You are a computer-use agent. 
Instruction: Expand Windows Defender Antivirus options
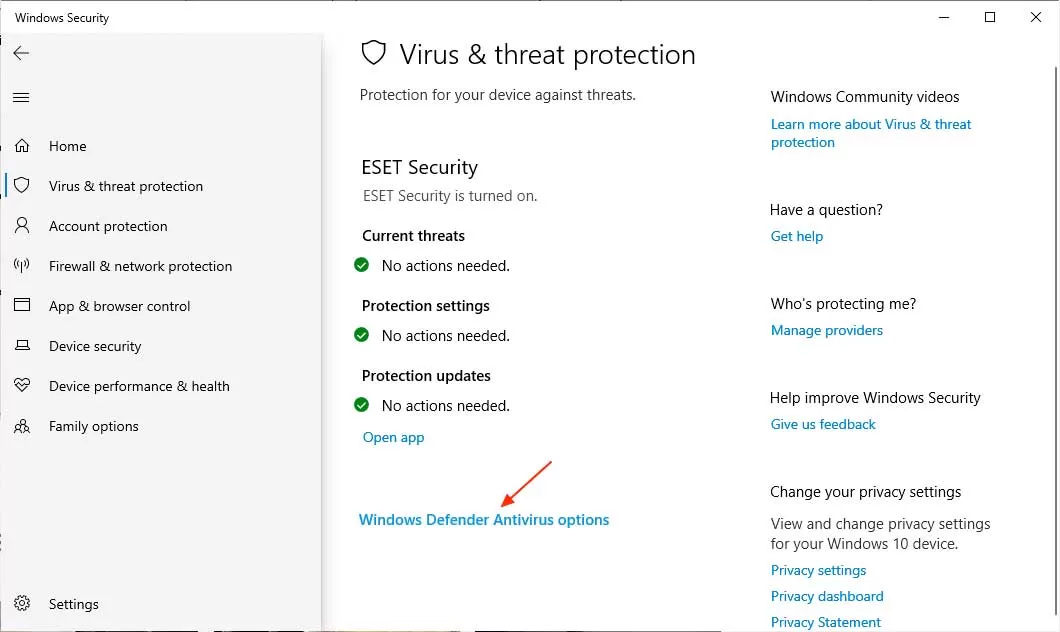483,520
